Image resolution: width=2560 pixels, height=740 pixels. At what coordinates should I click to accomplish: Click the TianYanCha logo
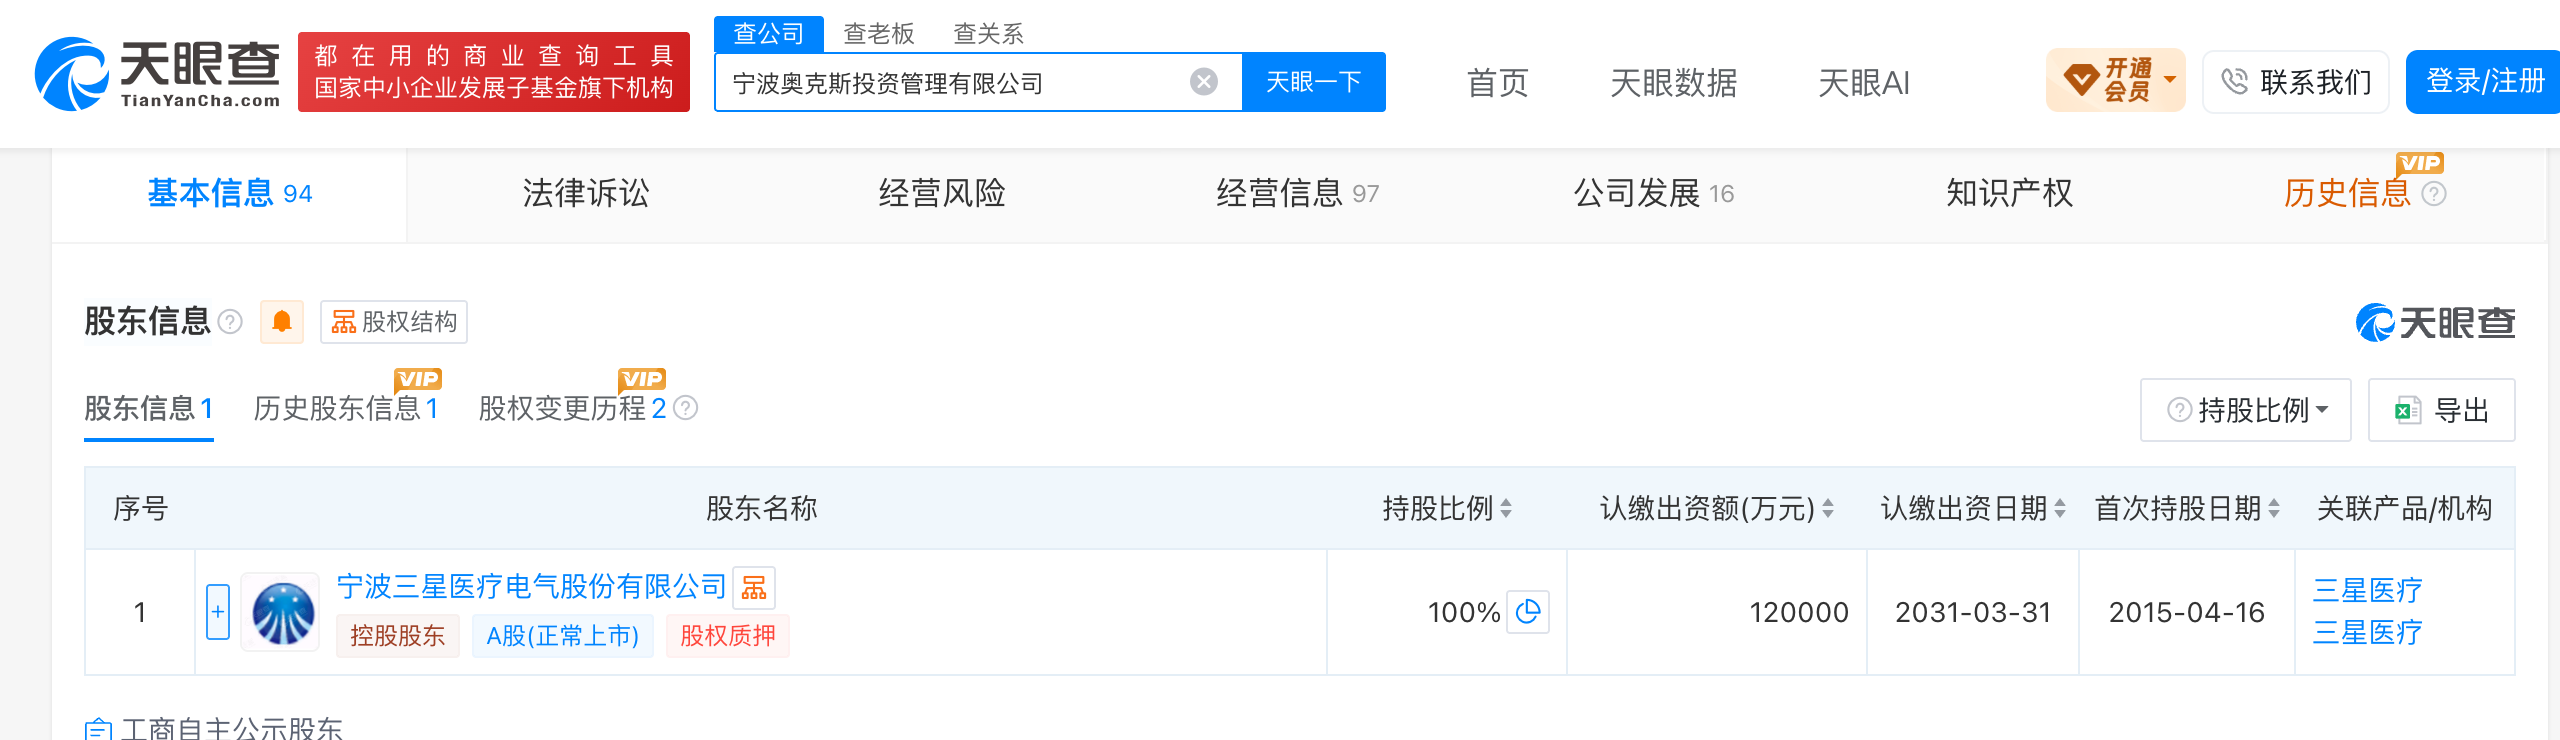pos(157,73)
